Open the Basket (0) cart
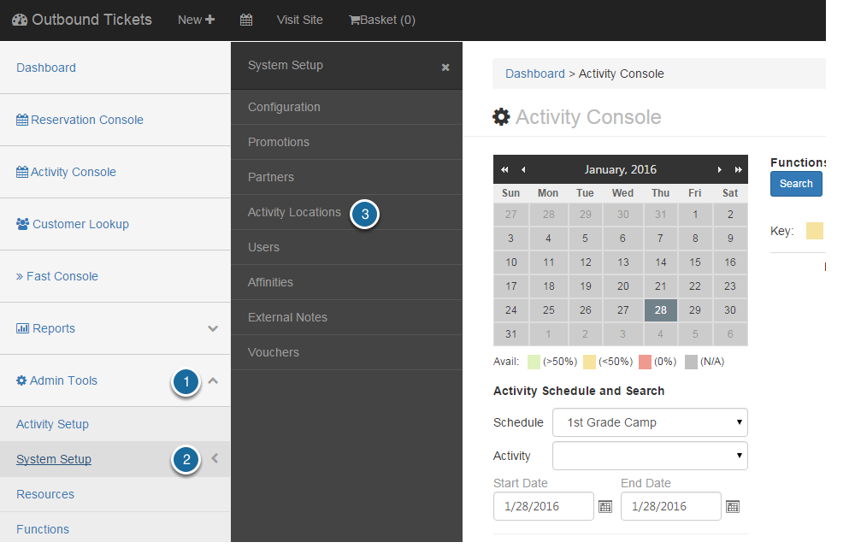This screenshot has height=554, width=855. coord(382,20)
